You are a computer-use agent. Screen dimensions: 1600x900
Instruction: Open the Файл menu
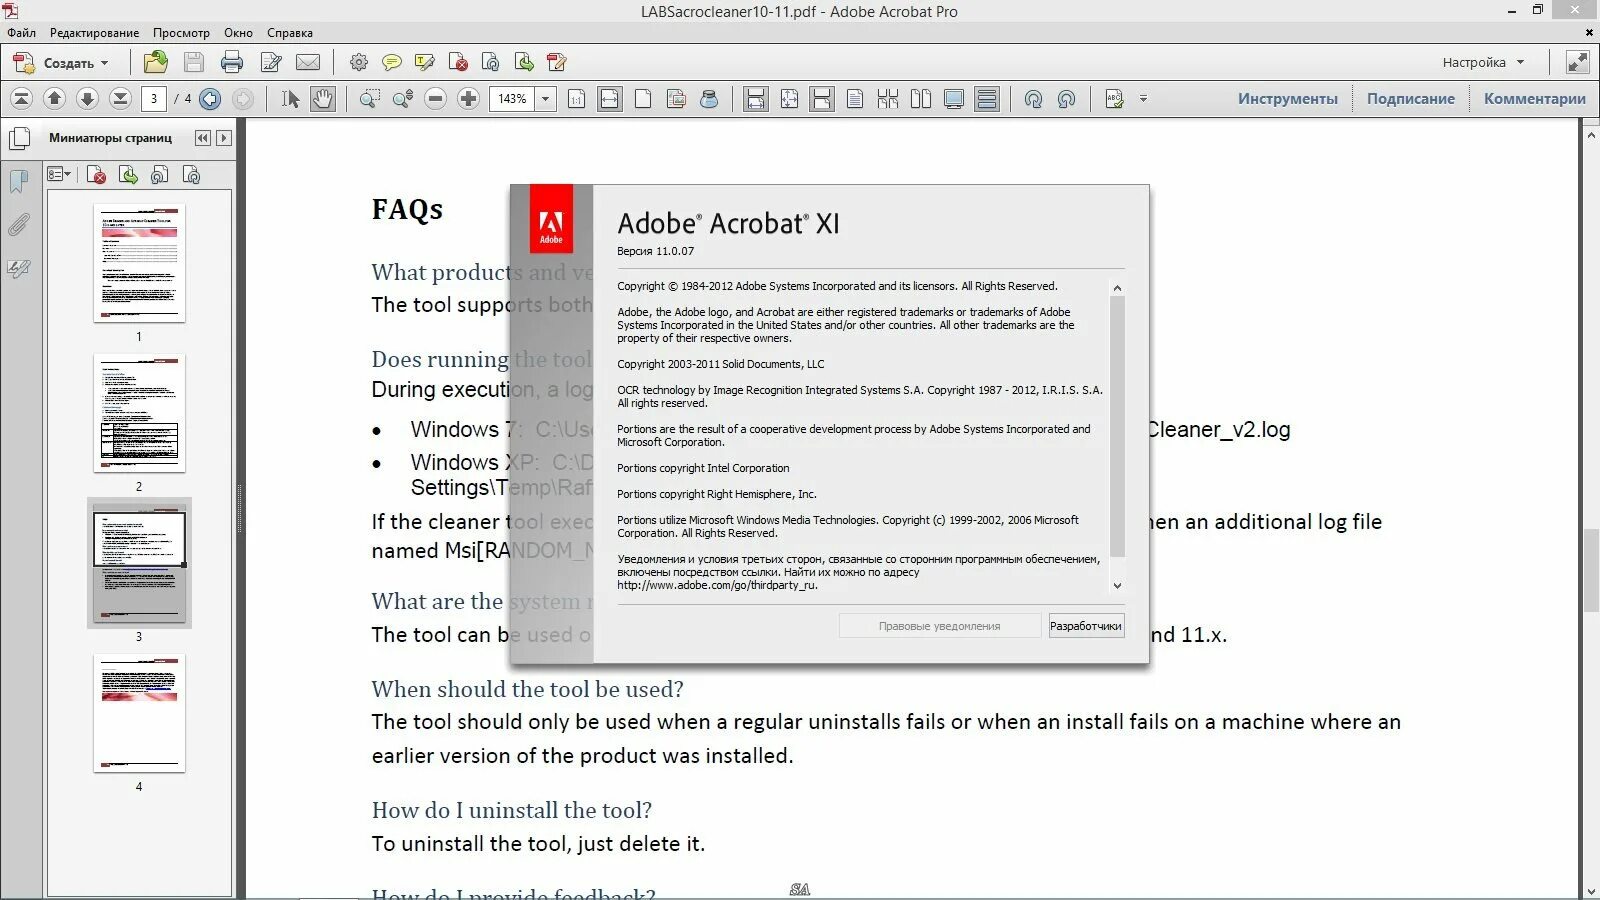(21, 33)
